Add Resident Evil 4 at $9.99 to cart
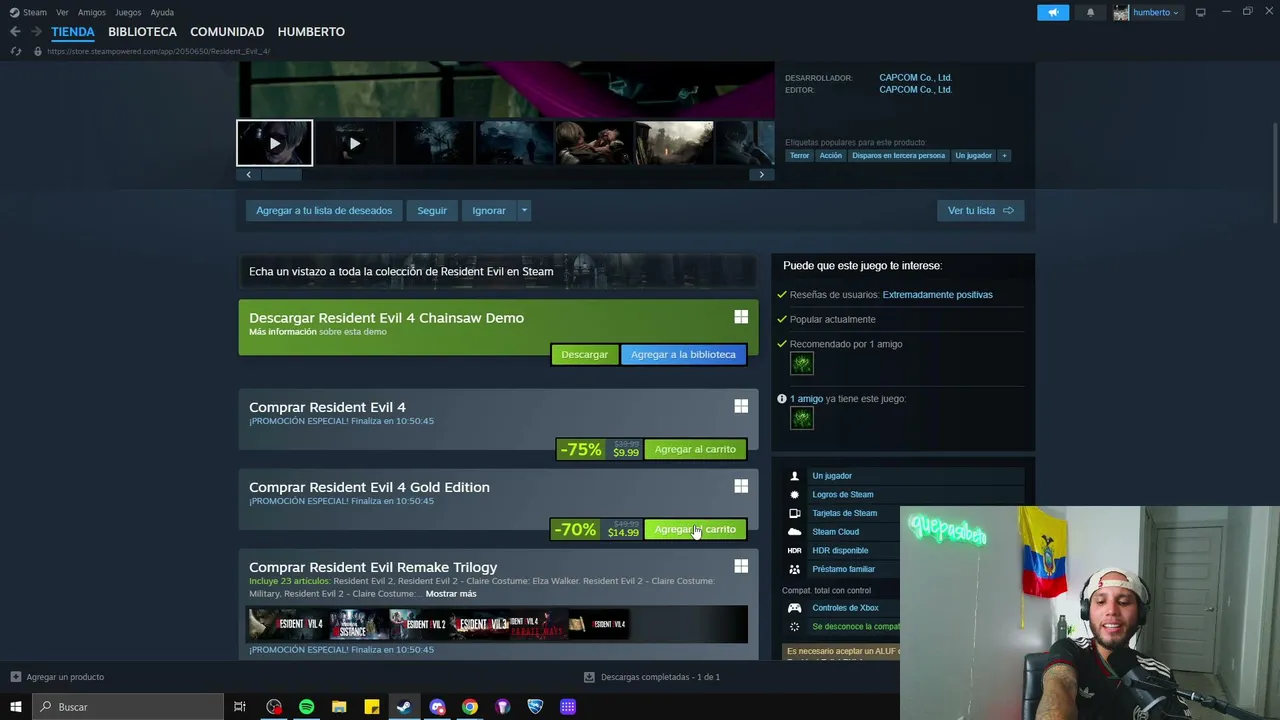This screenshot has height=720, width=1280. 695,449
